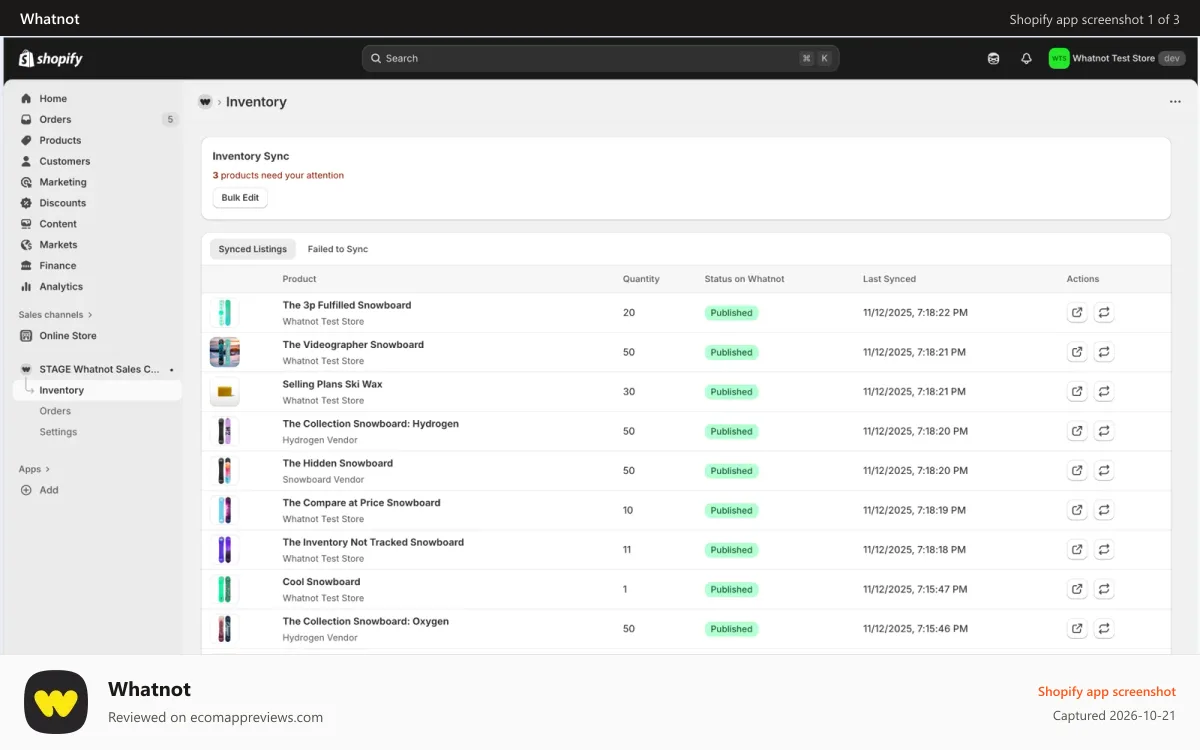Click Selling Plans Ski Wax thumbnail
The height and width of the screenshot is (750, 1200).
coord(224,392)
